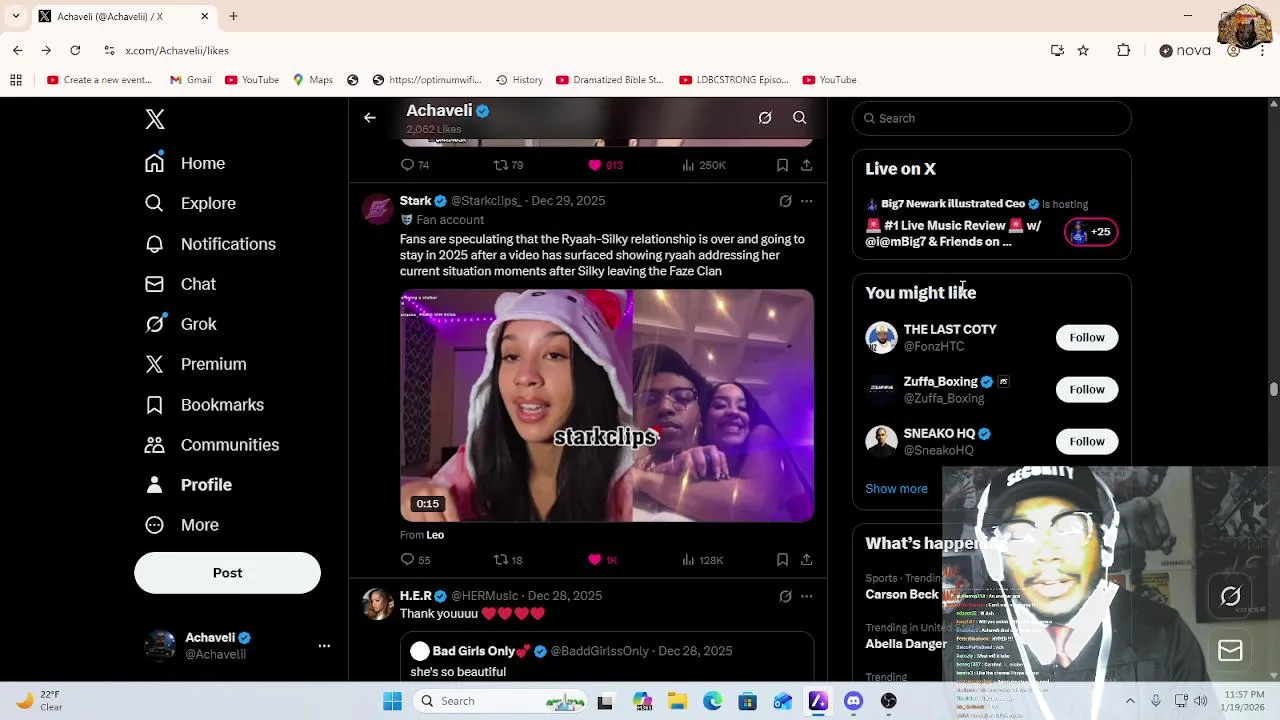
Task: Open @Starkclips_ handle link
Action: (x=486, y=201)
